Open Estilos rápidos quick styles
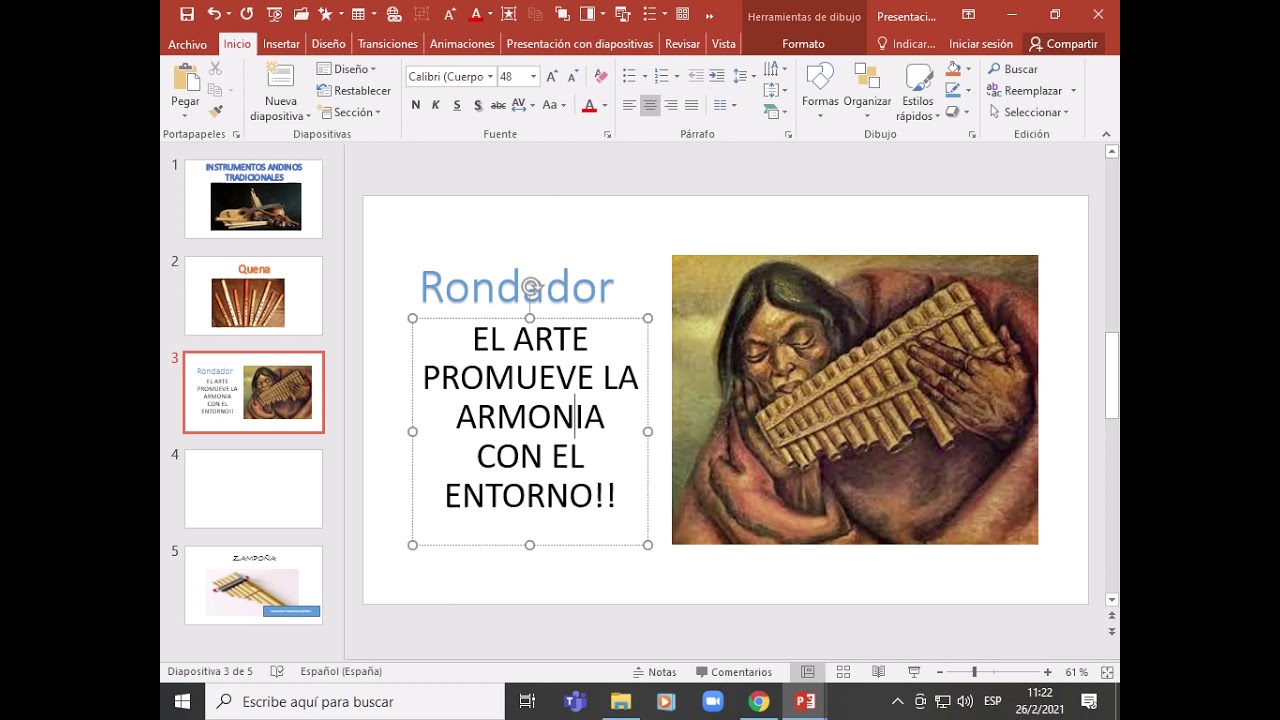1280x720 pixels. point(918,92)
